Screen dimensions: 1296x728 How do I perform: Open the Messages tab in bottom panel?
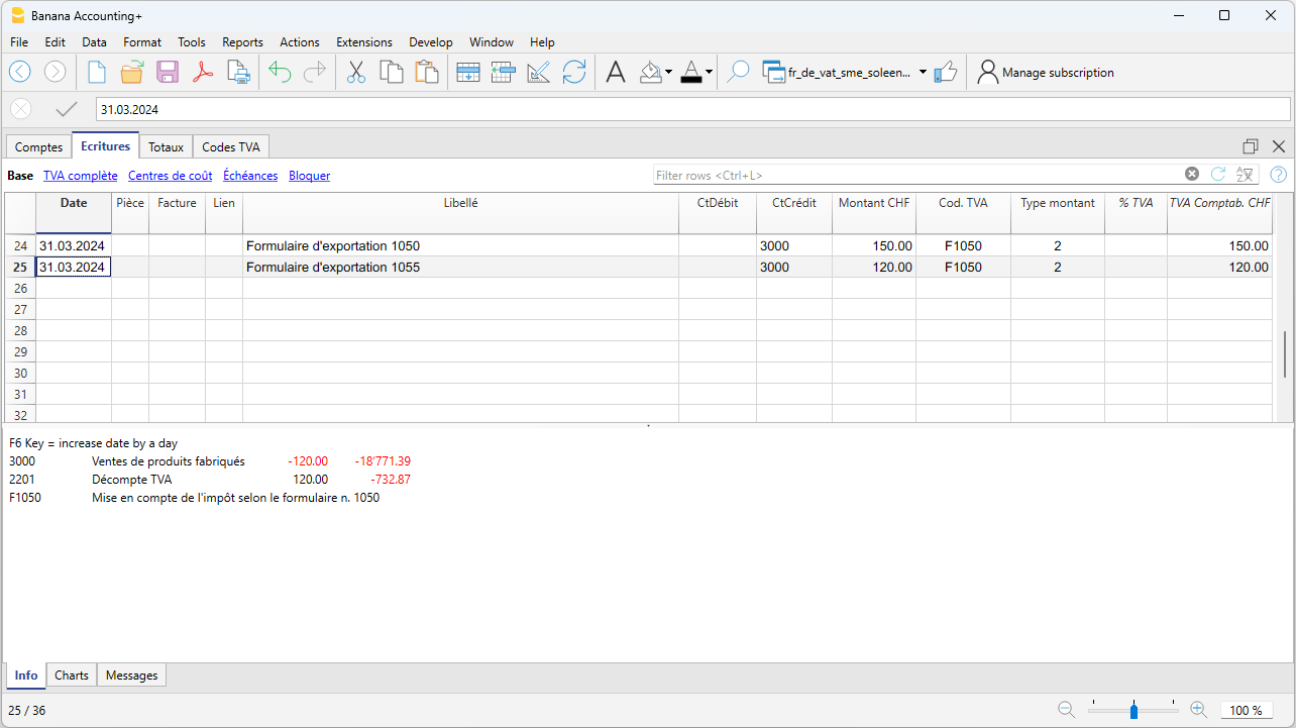click(132, 675)
